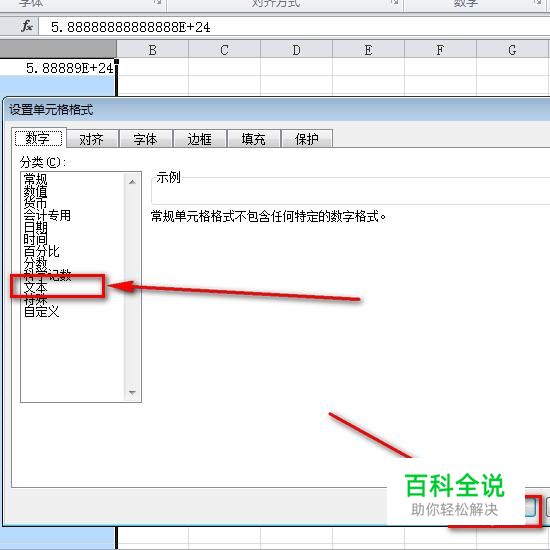Image resolution: width=550 pixels, height=550 pixels.
Task: Click the 字体 group dialog launcher icon
Action: 157,3
